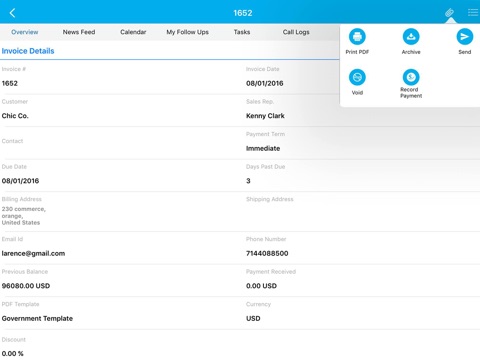Switch to My Follow Ups tab
This screenshot has height=360, width=480.
[187, 32]
